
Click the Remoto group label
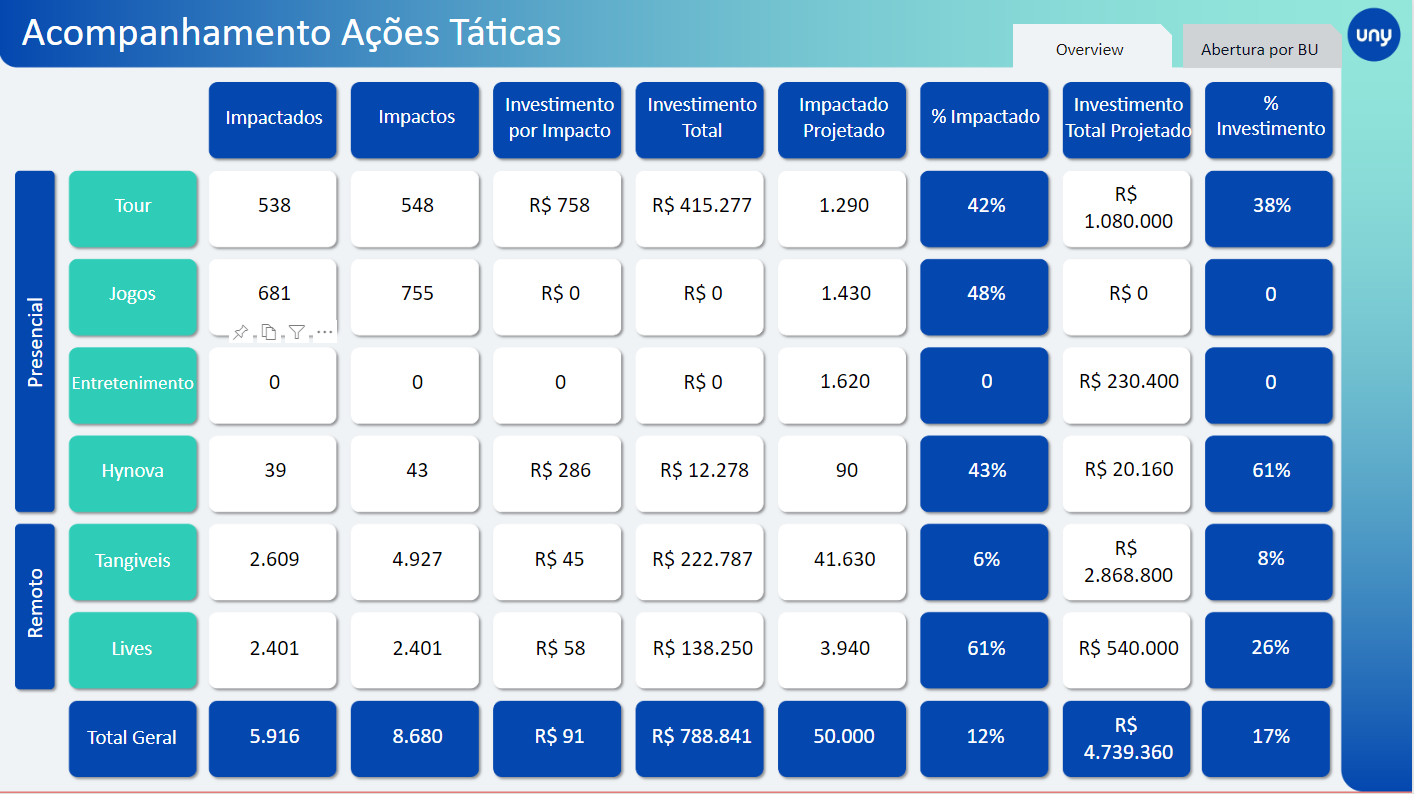[35, 604]
